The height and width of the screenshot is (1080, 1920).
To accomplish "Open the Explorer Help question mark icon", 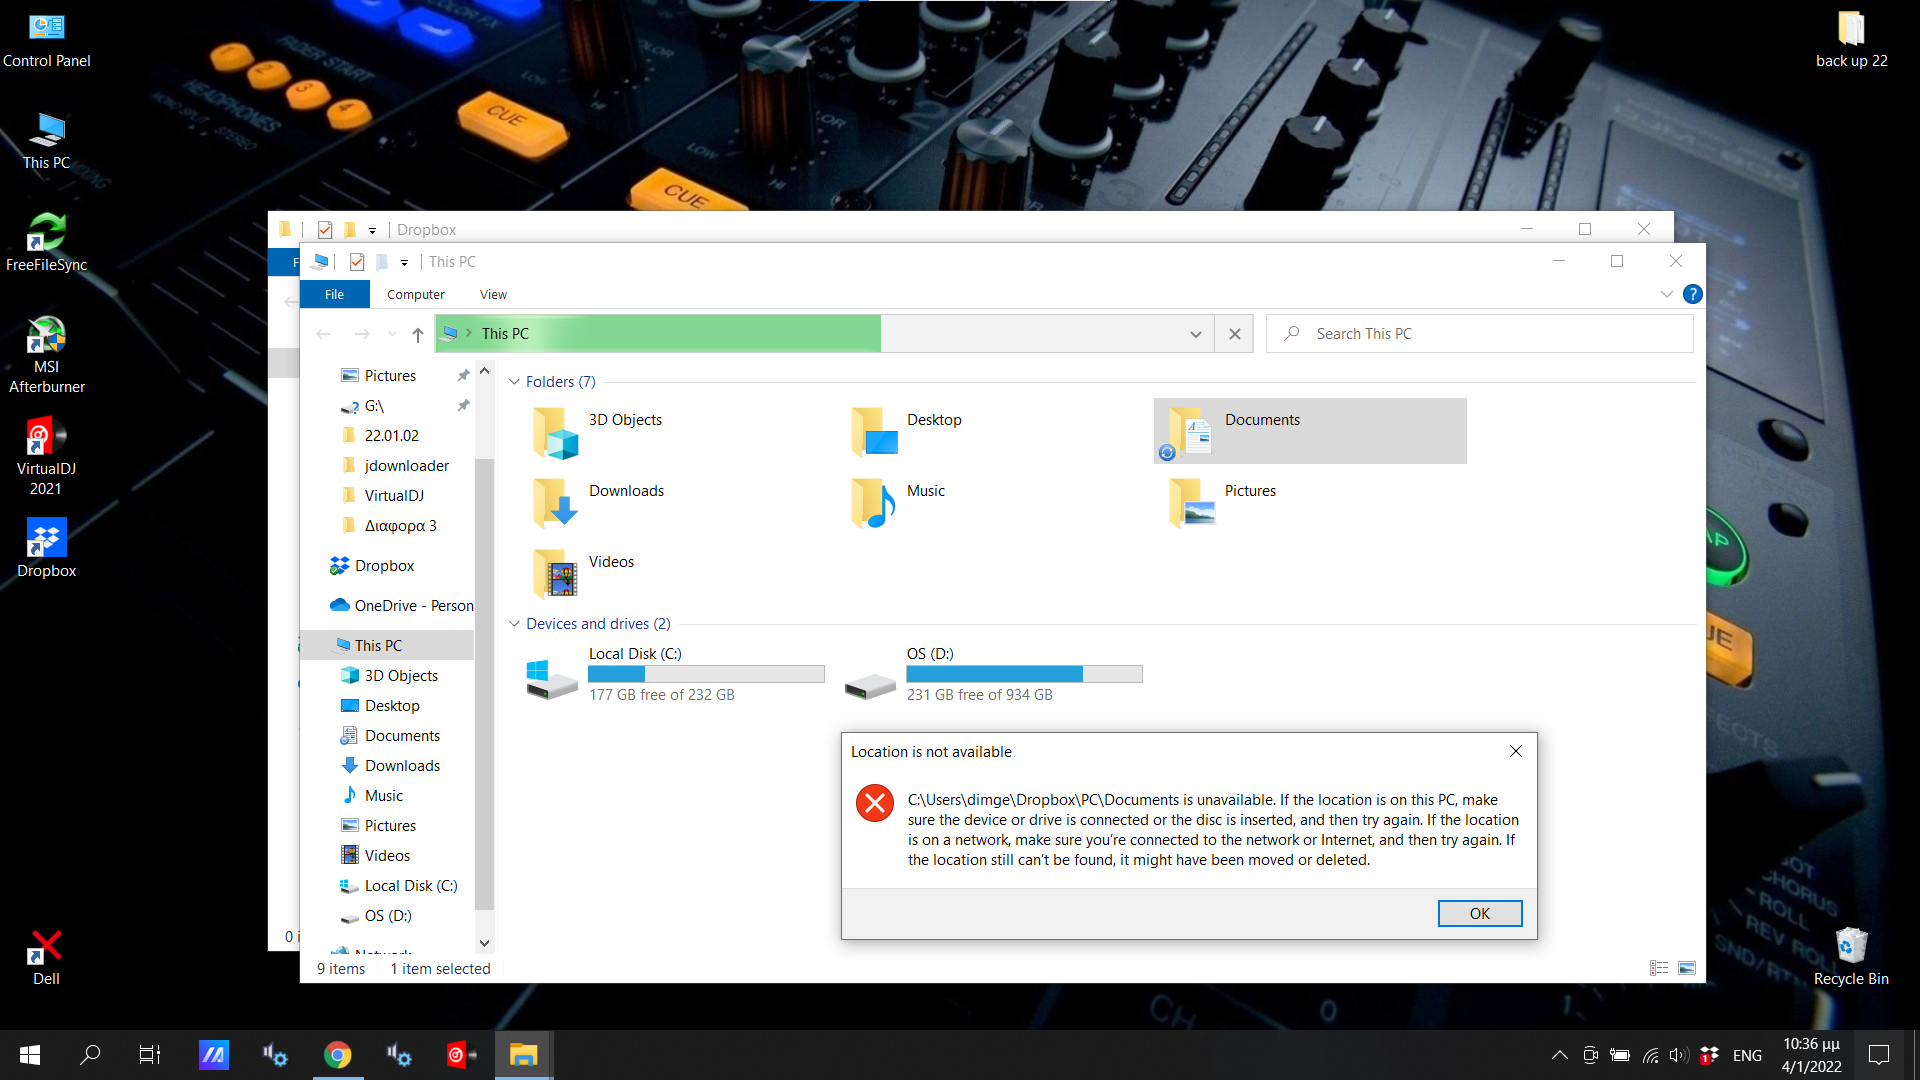I will click(x=1692, y=294).
